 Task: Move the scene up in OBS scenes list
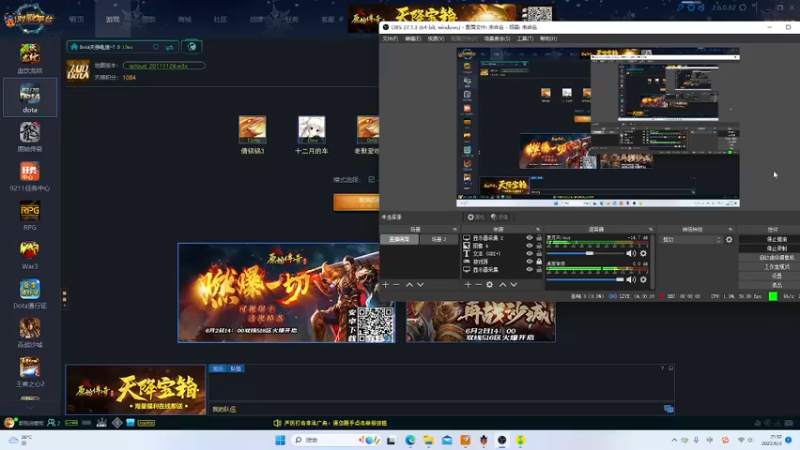pos(409,284)
